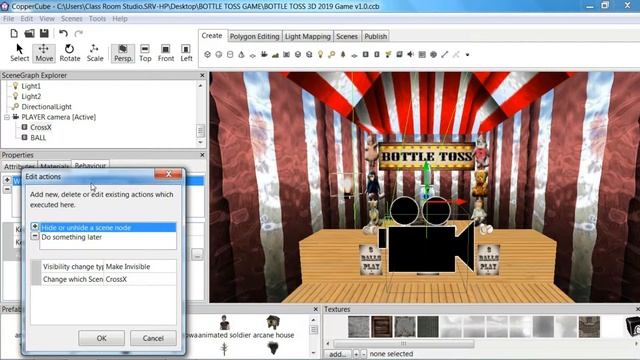Choose the animated soldier prefab

224,328
